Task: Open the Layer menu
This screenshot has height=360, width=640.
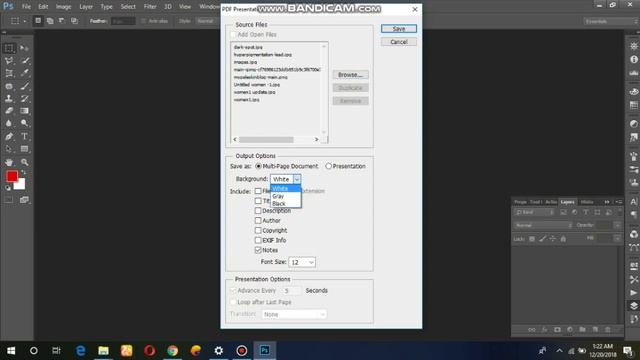Action: pos(86,7)
